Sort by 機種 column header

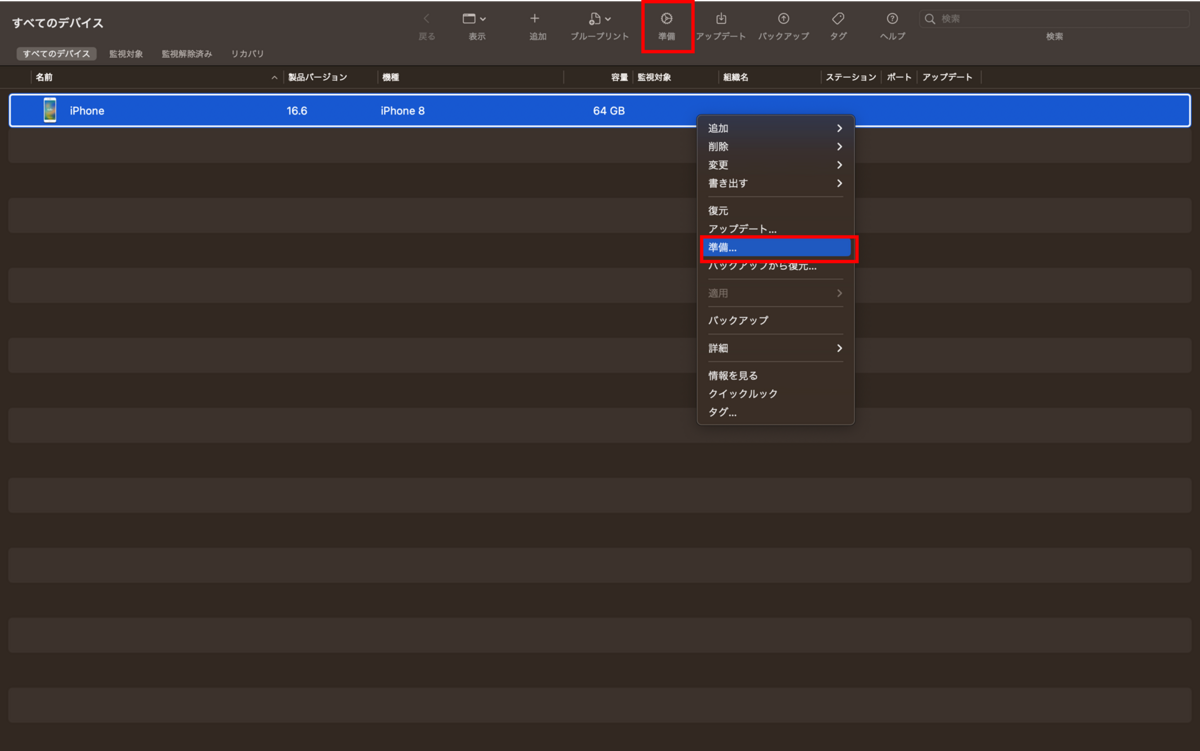click(391, 77)
